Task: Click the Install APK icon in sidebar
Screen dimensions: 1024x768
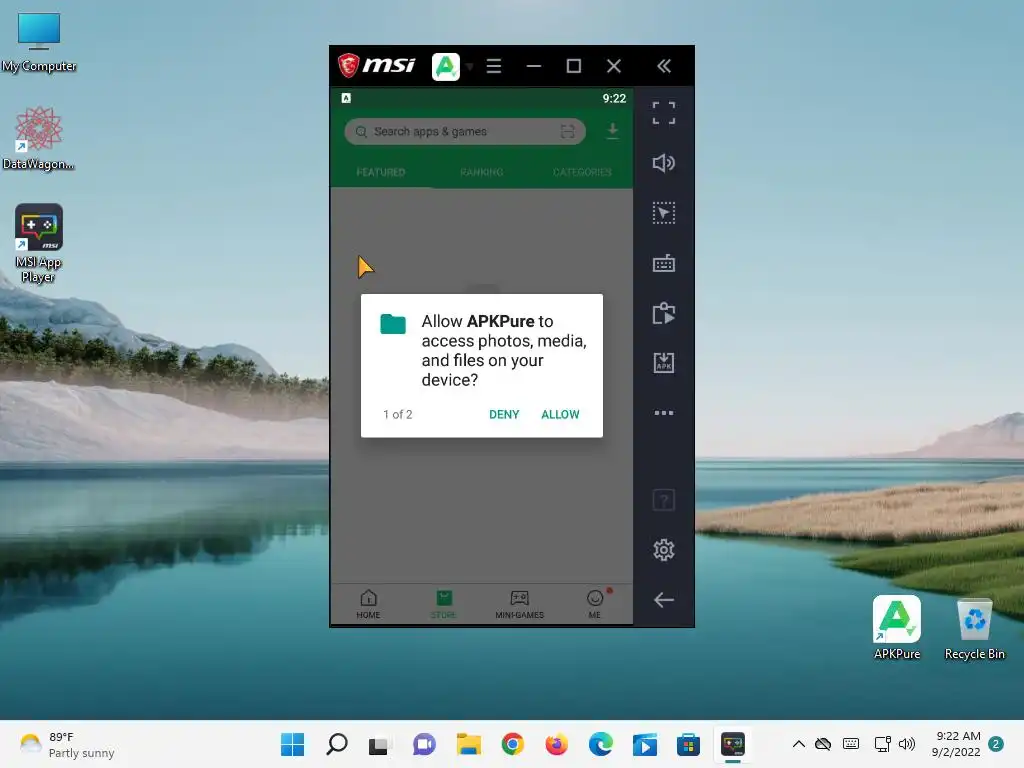Action: (664, 363)
